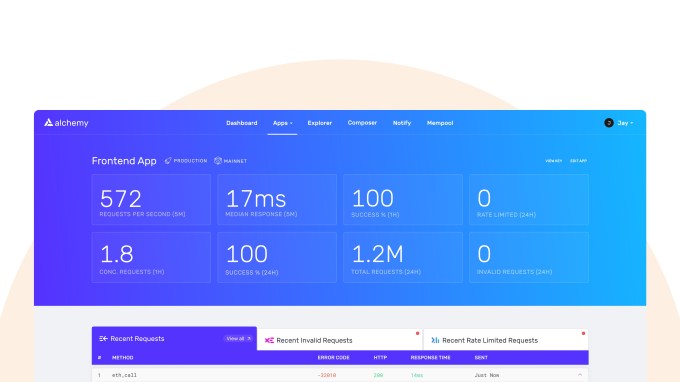The height and width of the screenshot is (382, 680).
Task: Click the Sent column header
Action: [481, 358]
